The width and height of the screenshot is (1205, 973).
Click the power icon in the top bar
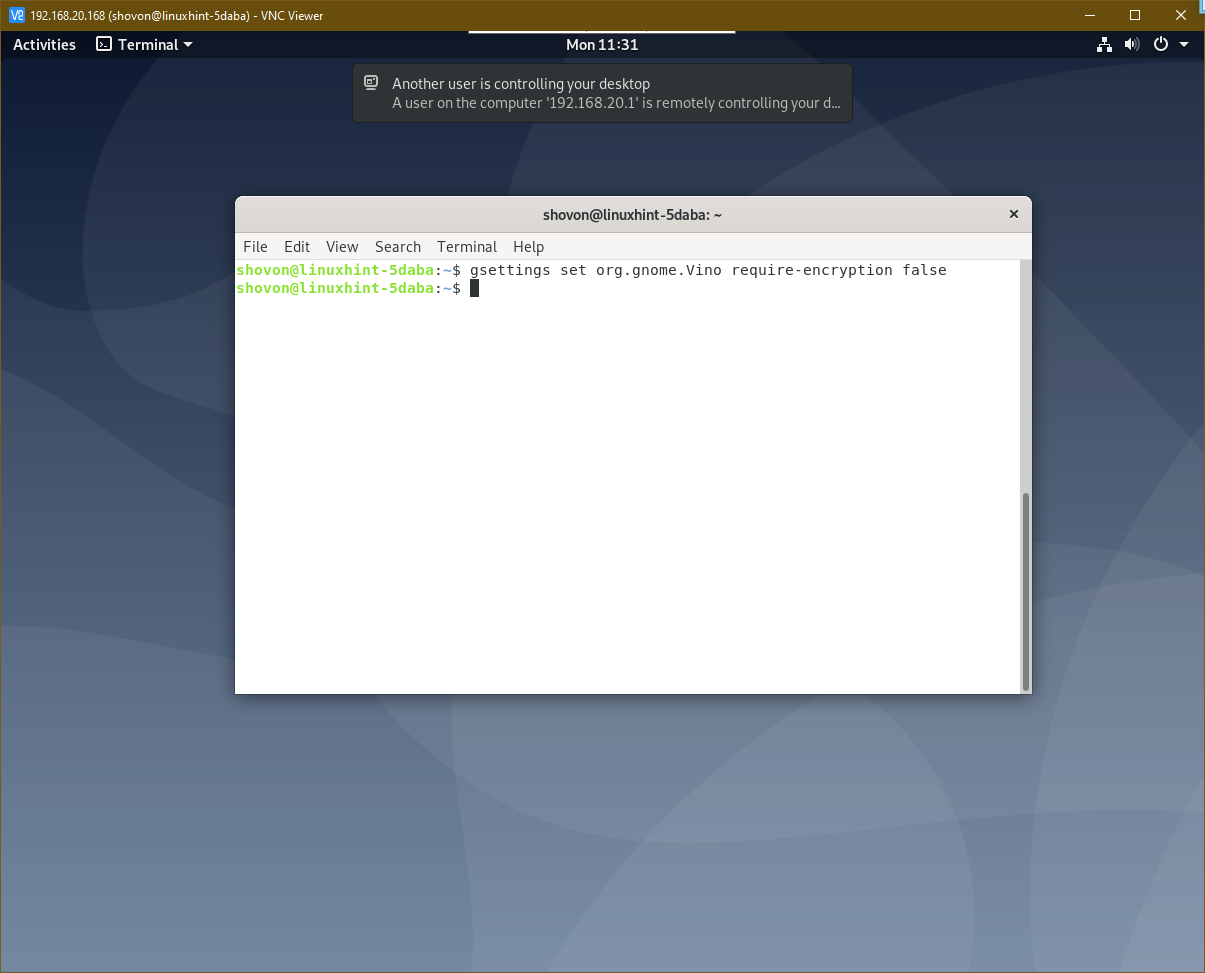tap(1161, 44)
